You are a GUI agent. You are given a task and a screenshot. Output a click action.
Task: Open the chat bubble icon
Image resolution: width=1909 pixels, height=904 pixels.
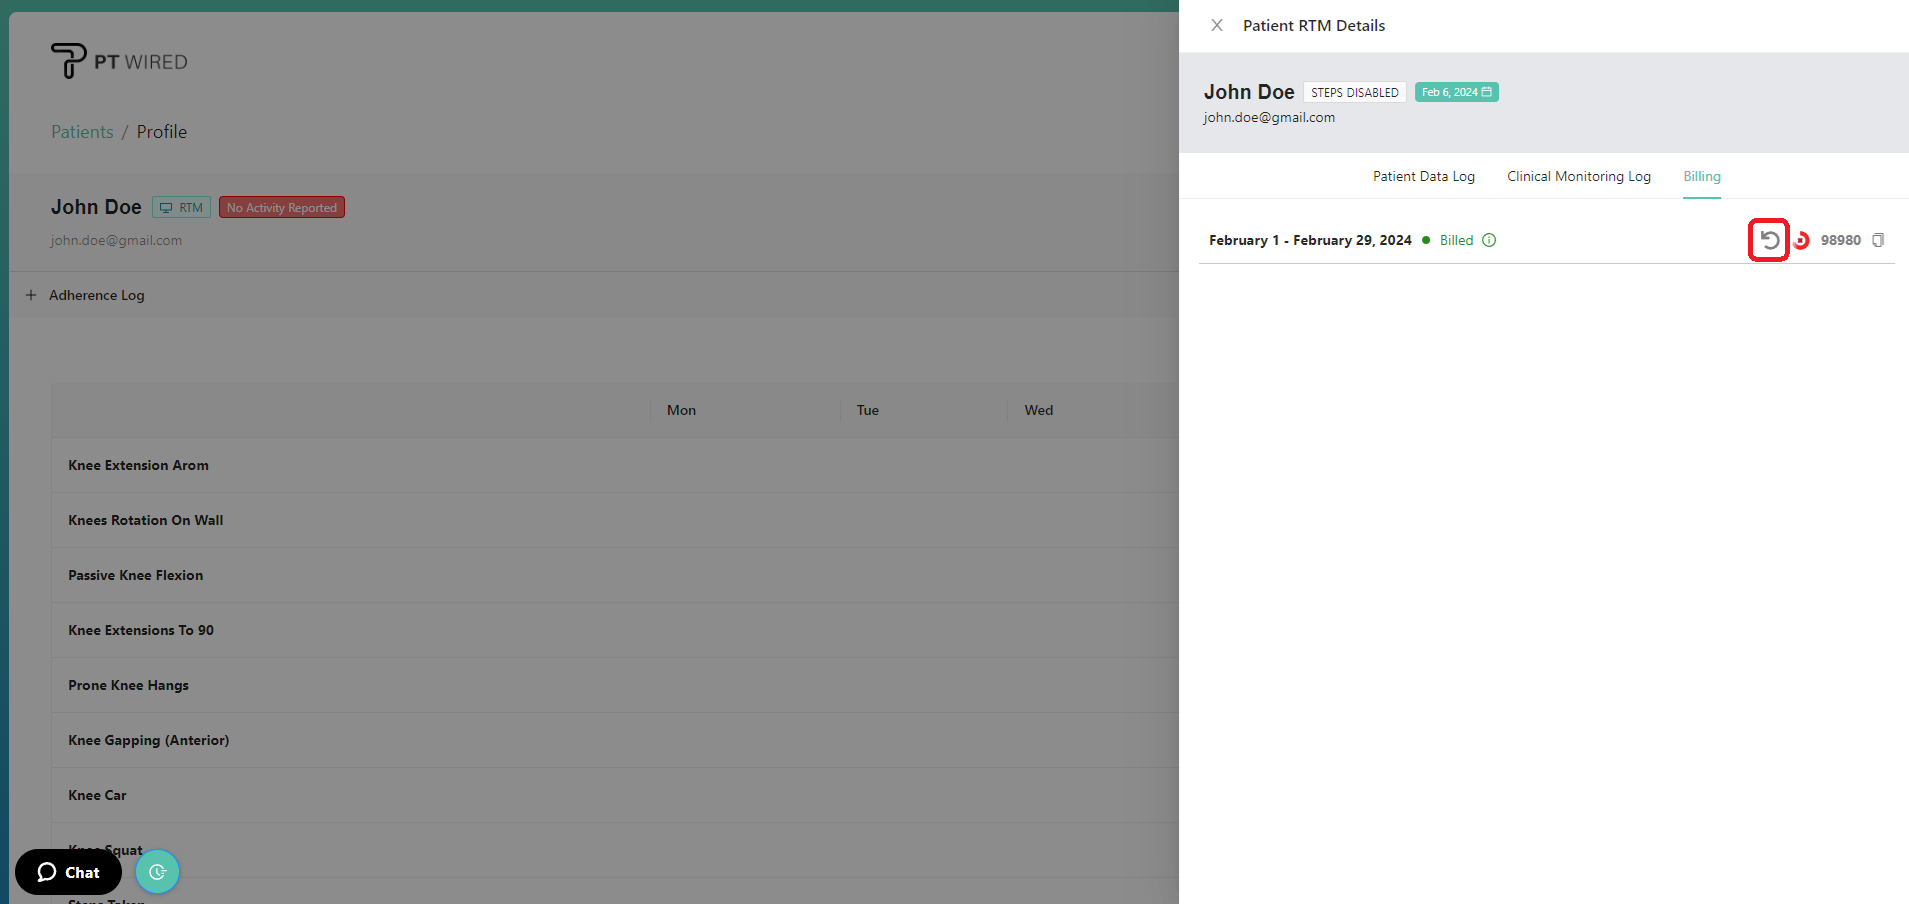[x=47, y=871]
